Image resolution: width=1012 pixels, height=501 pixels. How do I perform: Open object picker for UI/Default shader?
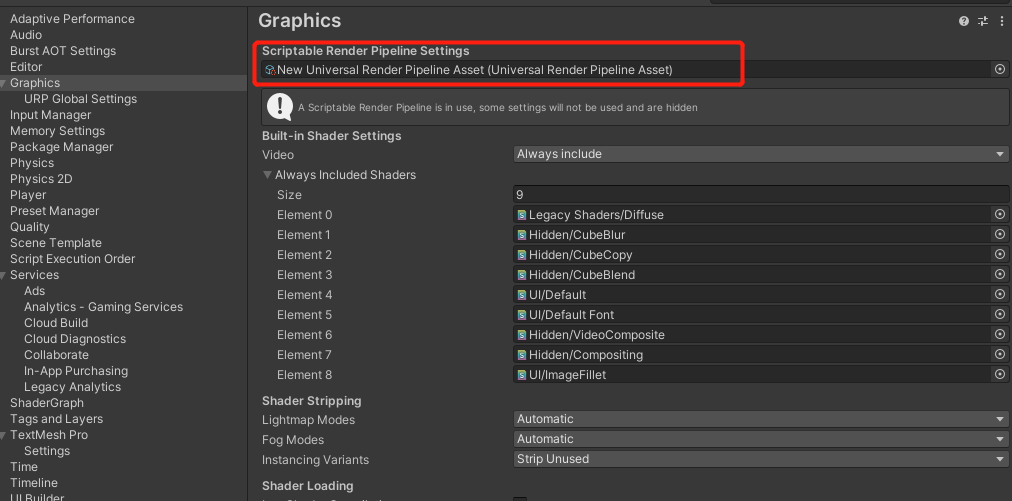point(1000,294)
